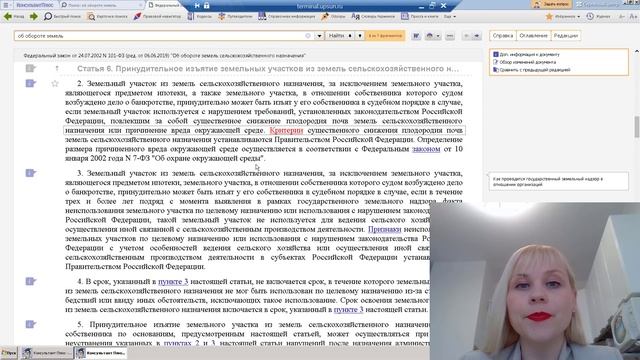
Task: Select the Федеральный document tab
Action: [164, 5]
